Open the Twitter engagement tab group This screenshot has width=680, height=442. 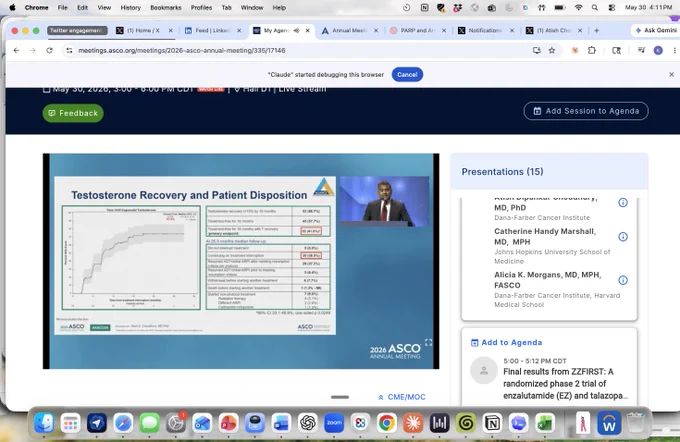tap(77, 30)
